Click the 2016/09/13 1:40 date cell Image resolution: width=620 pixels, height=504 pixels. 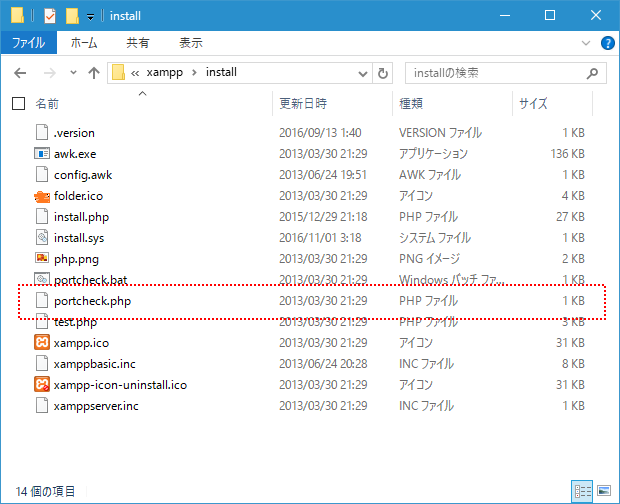[320, 133]
